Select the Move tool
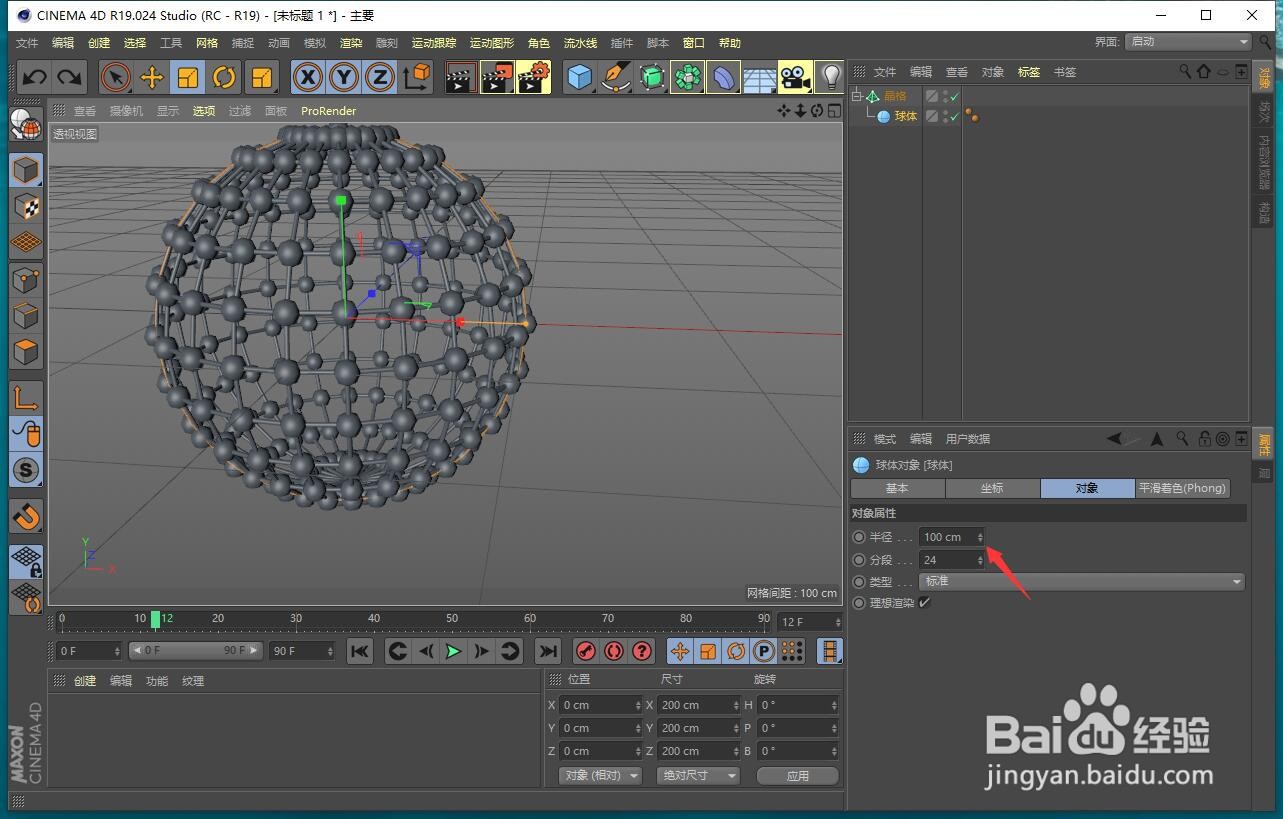This screenshot has width=1283, height=819. [x=152, y=77]
